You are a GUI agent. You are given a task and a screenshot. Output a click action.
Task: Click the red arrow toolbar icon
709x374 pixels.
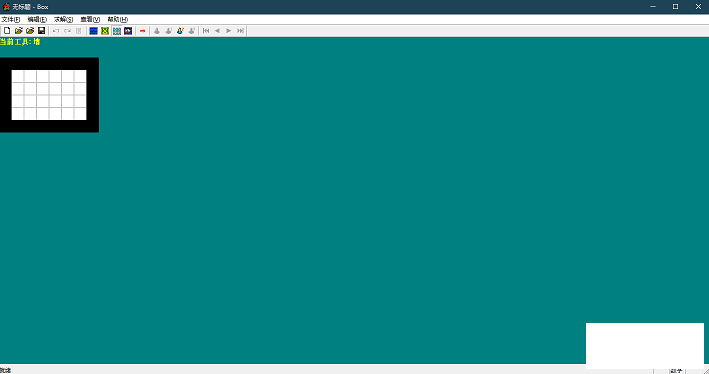pyautogui.click(x=142, y=31)
